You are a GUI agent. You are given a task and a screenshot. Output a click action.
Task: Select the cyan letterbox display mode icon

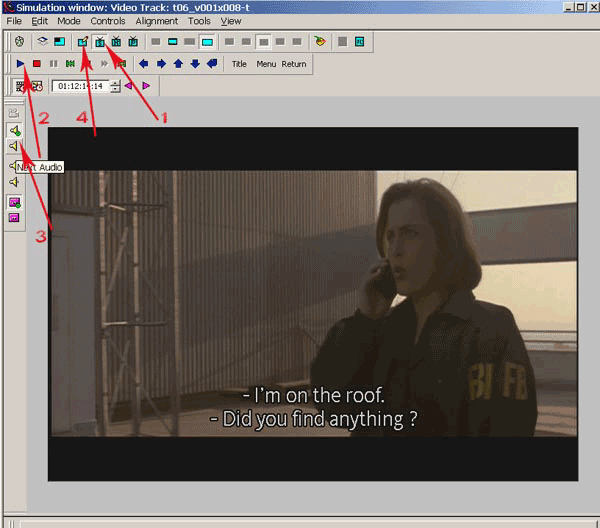tap(173, 41)
